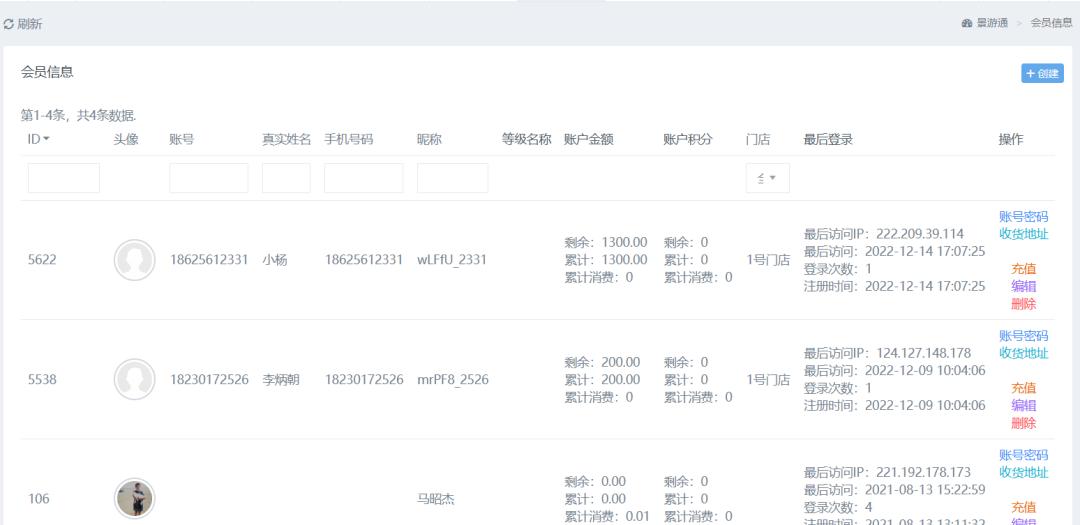
Task: Open 账号密码 for member 5622
Action: pyautogui.click(x=1024, y=217)
